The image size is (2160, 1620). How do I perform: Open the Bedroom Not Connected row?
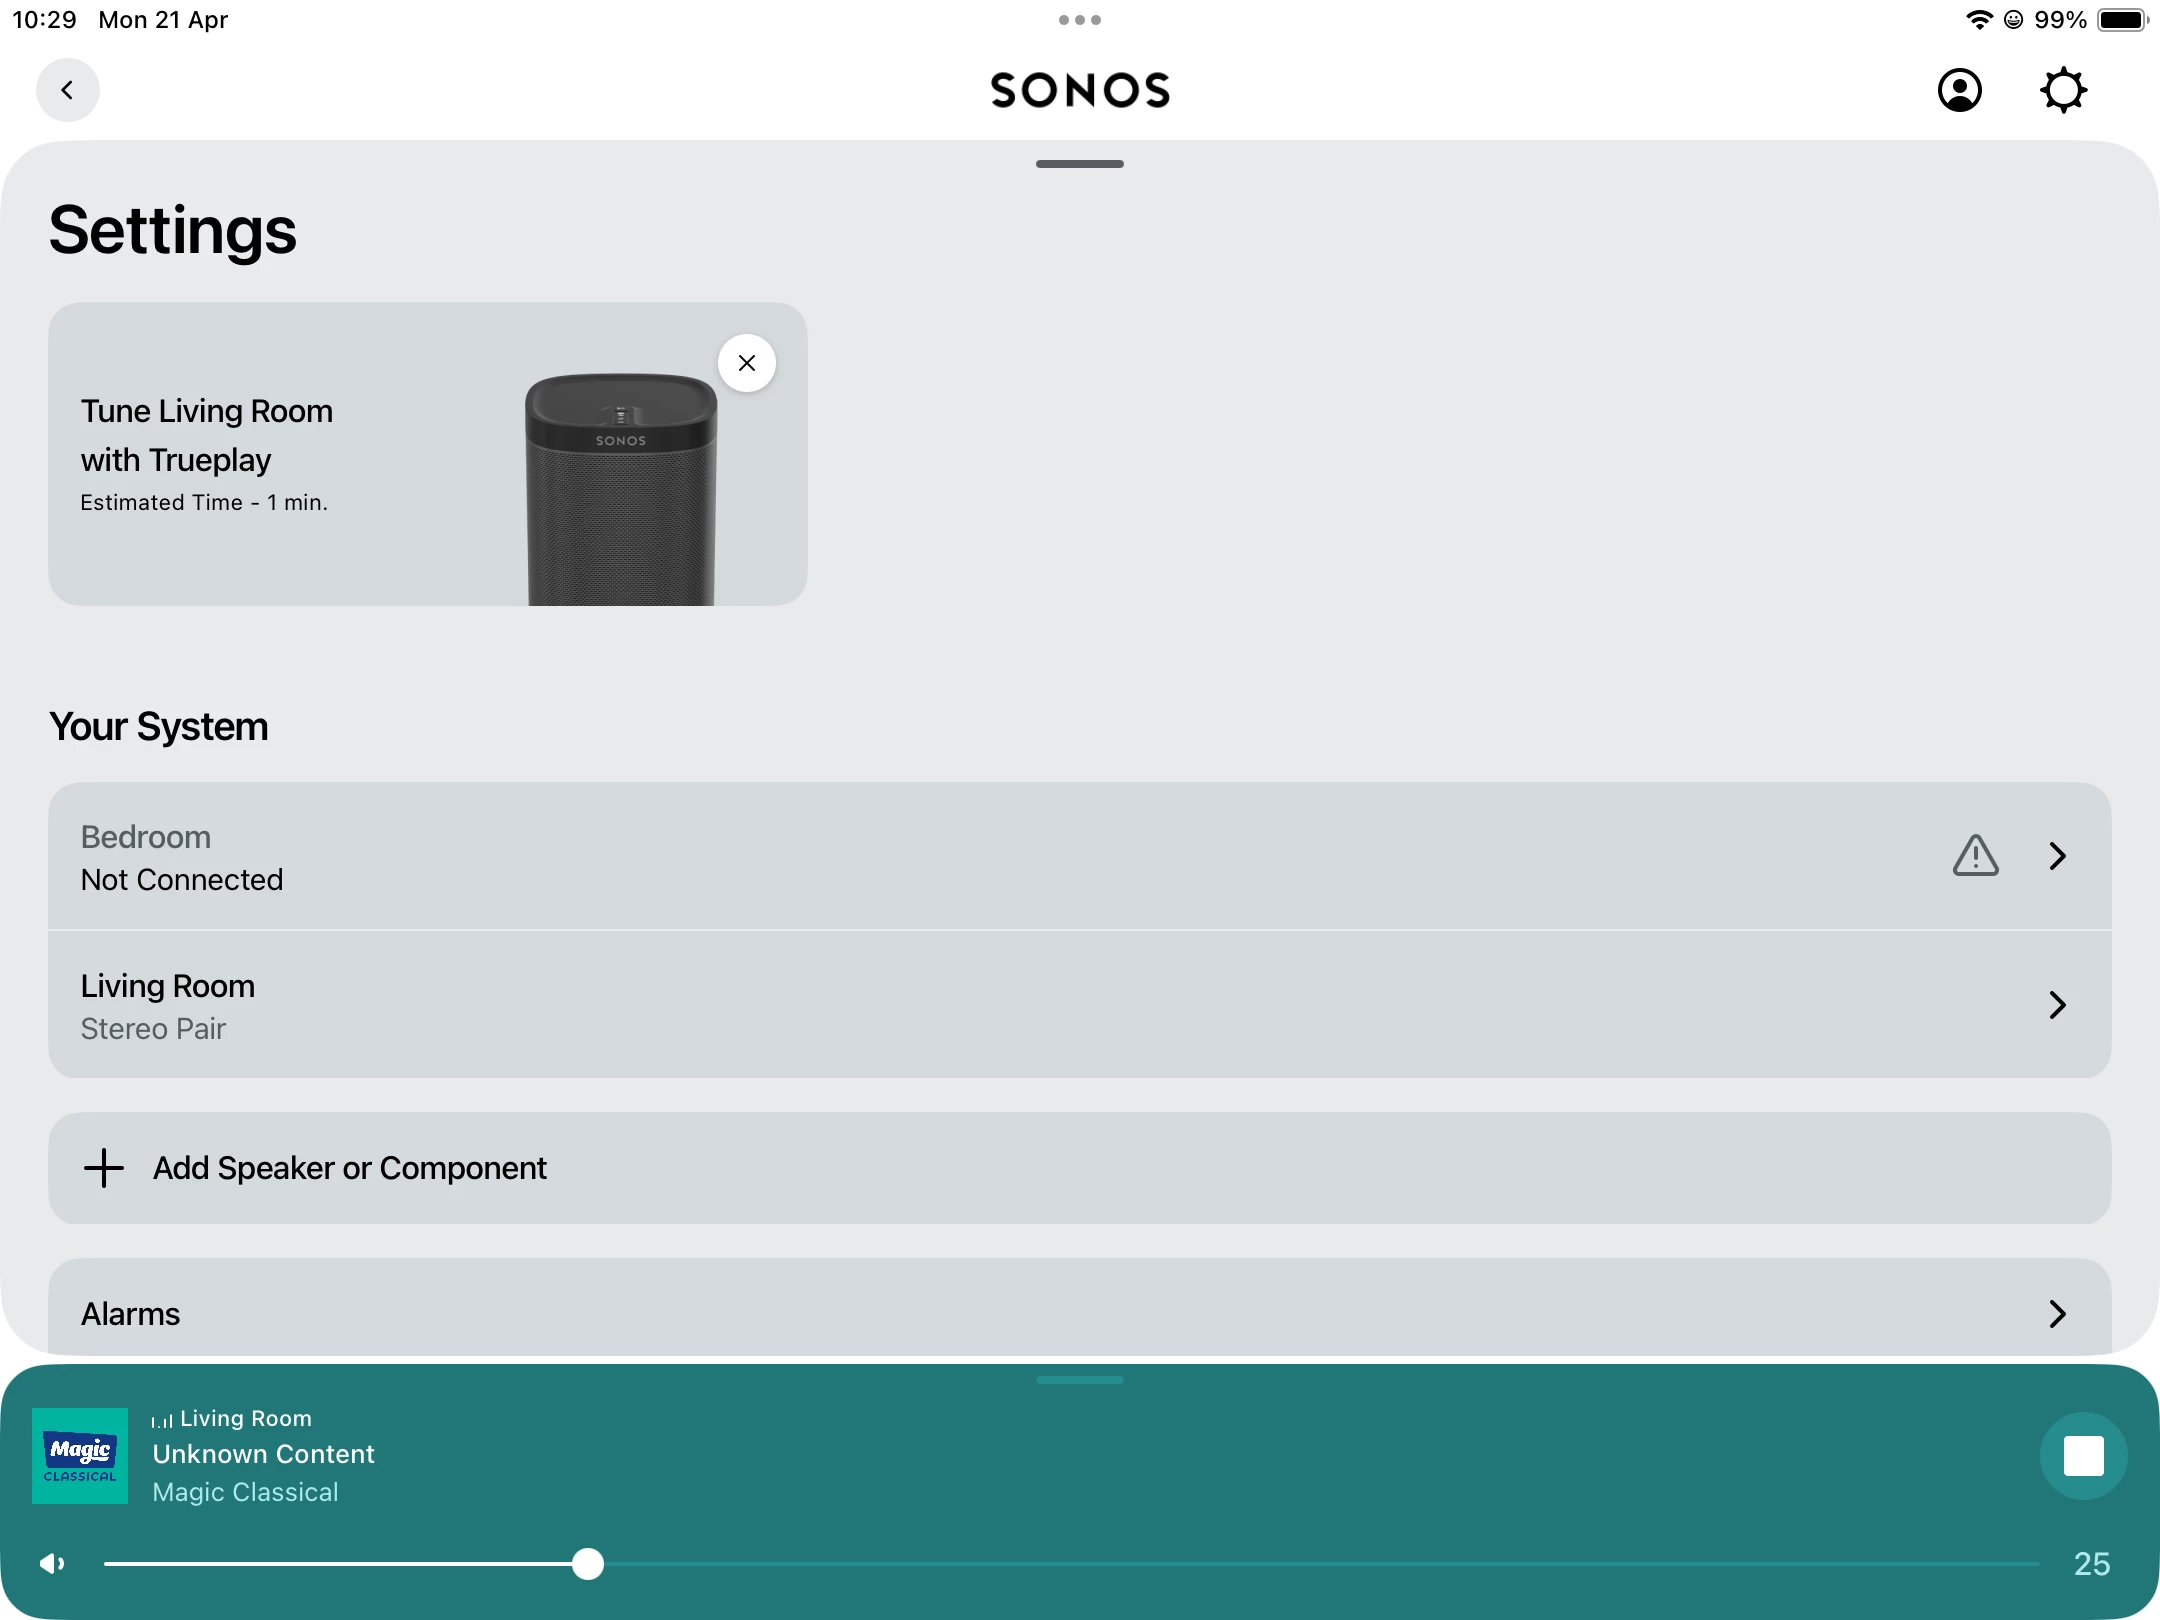1080,857
